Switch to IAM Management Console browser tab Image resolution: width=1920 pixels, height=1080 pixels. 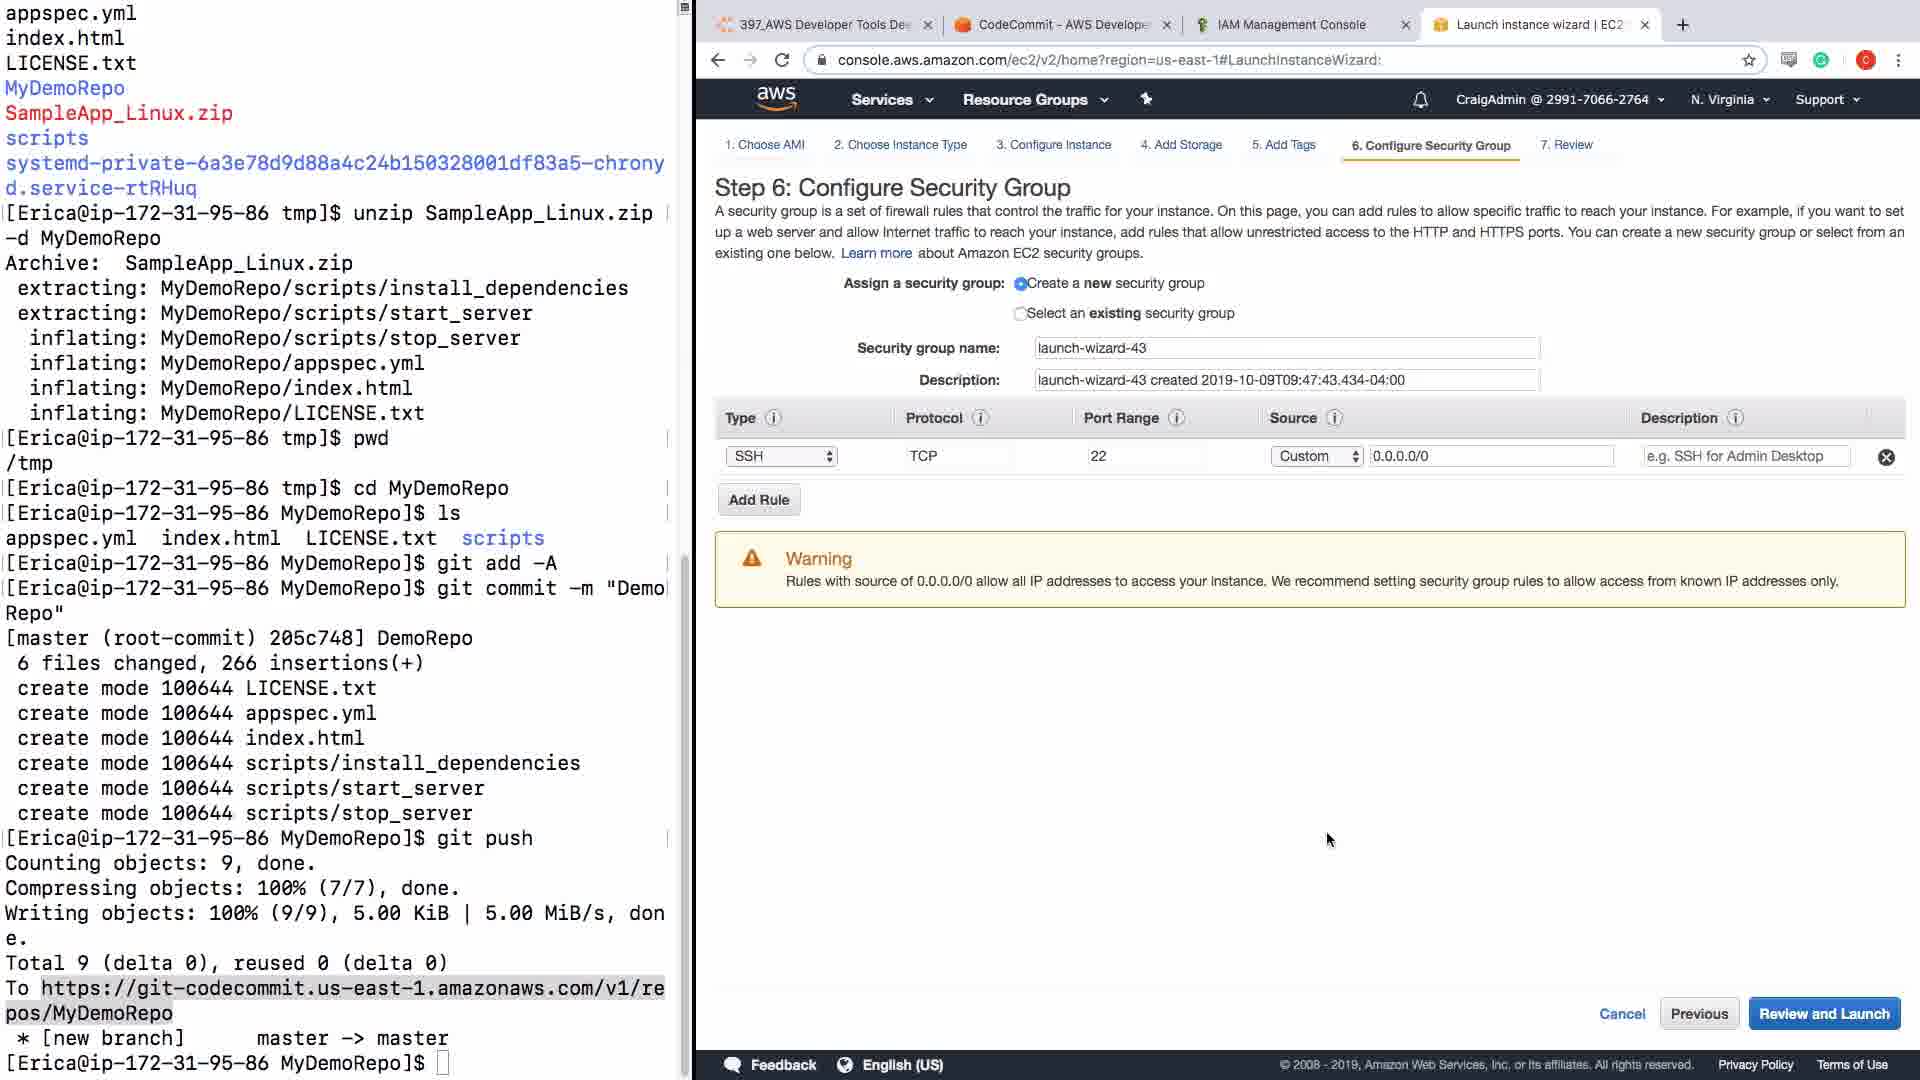(x=1291, y=25)
